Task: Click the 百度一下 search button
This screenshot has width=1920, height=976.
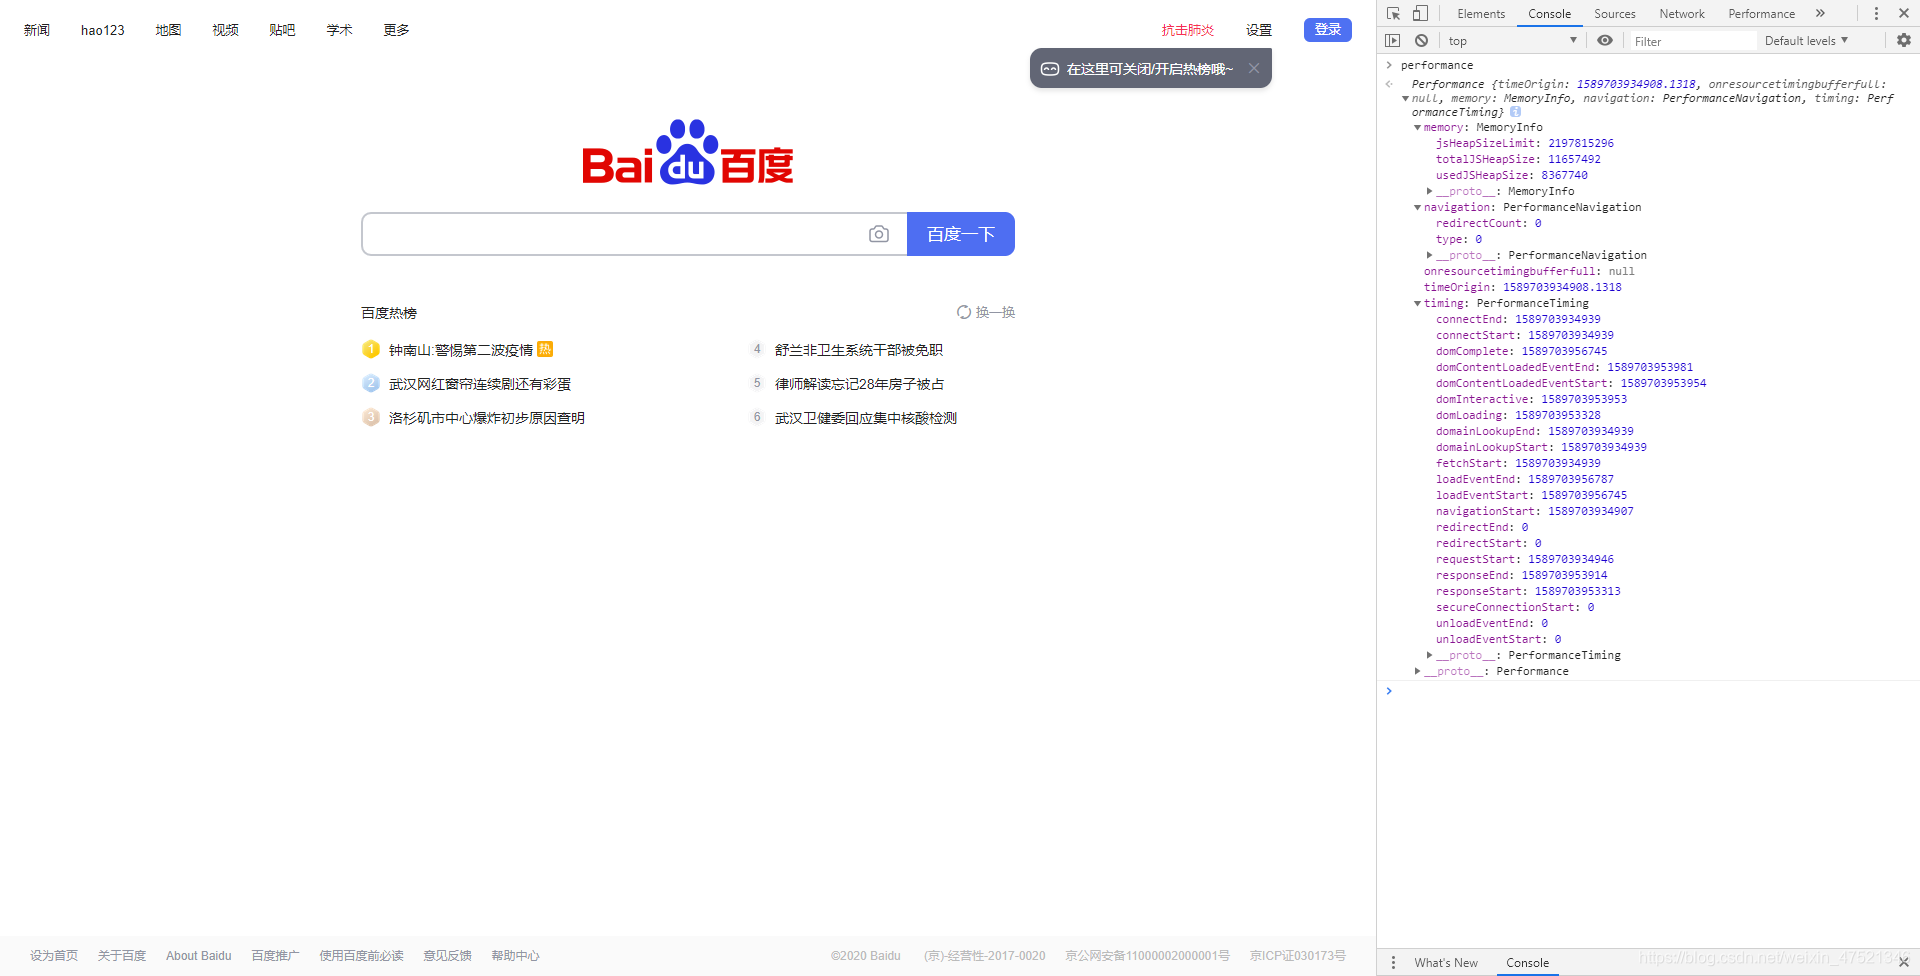Action: pyautogui.click(x=961, y=234)
